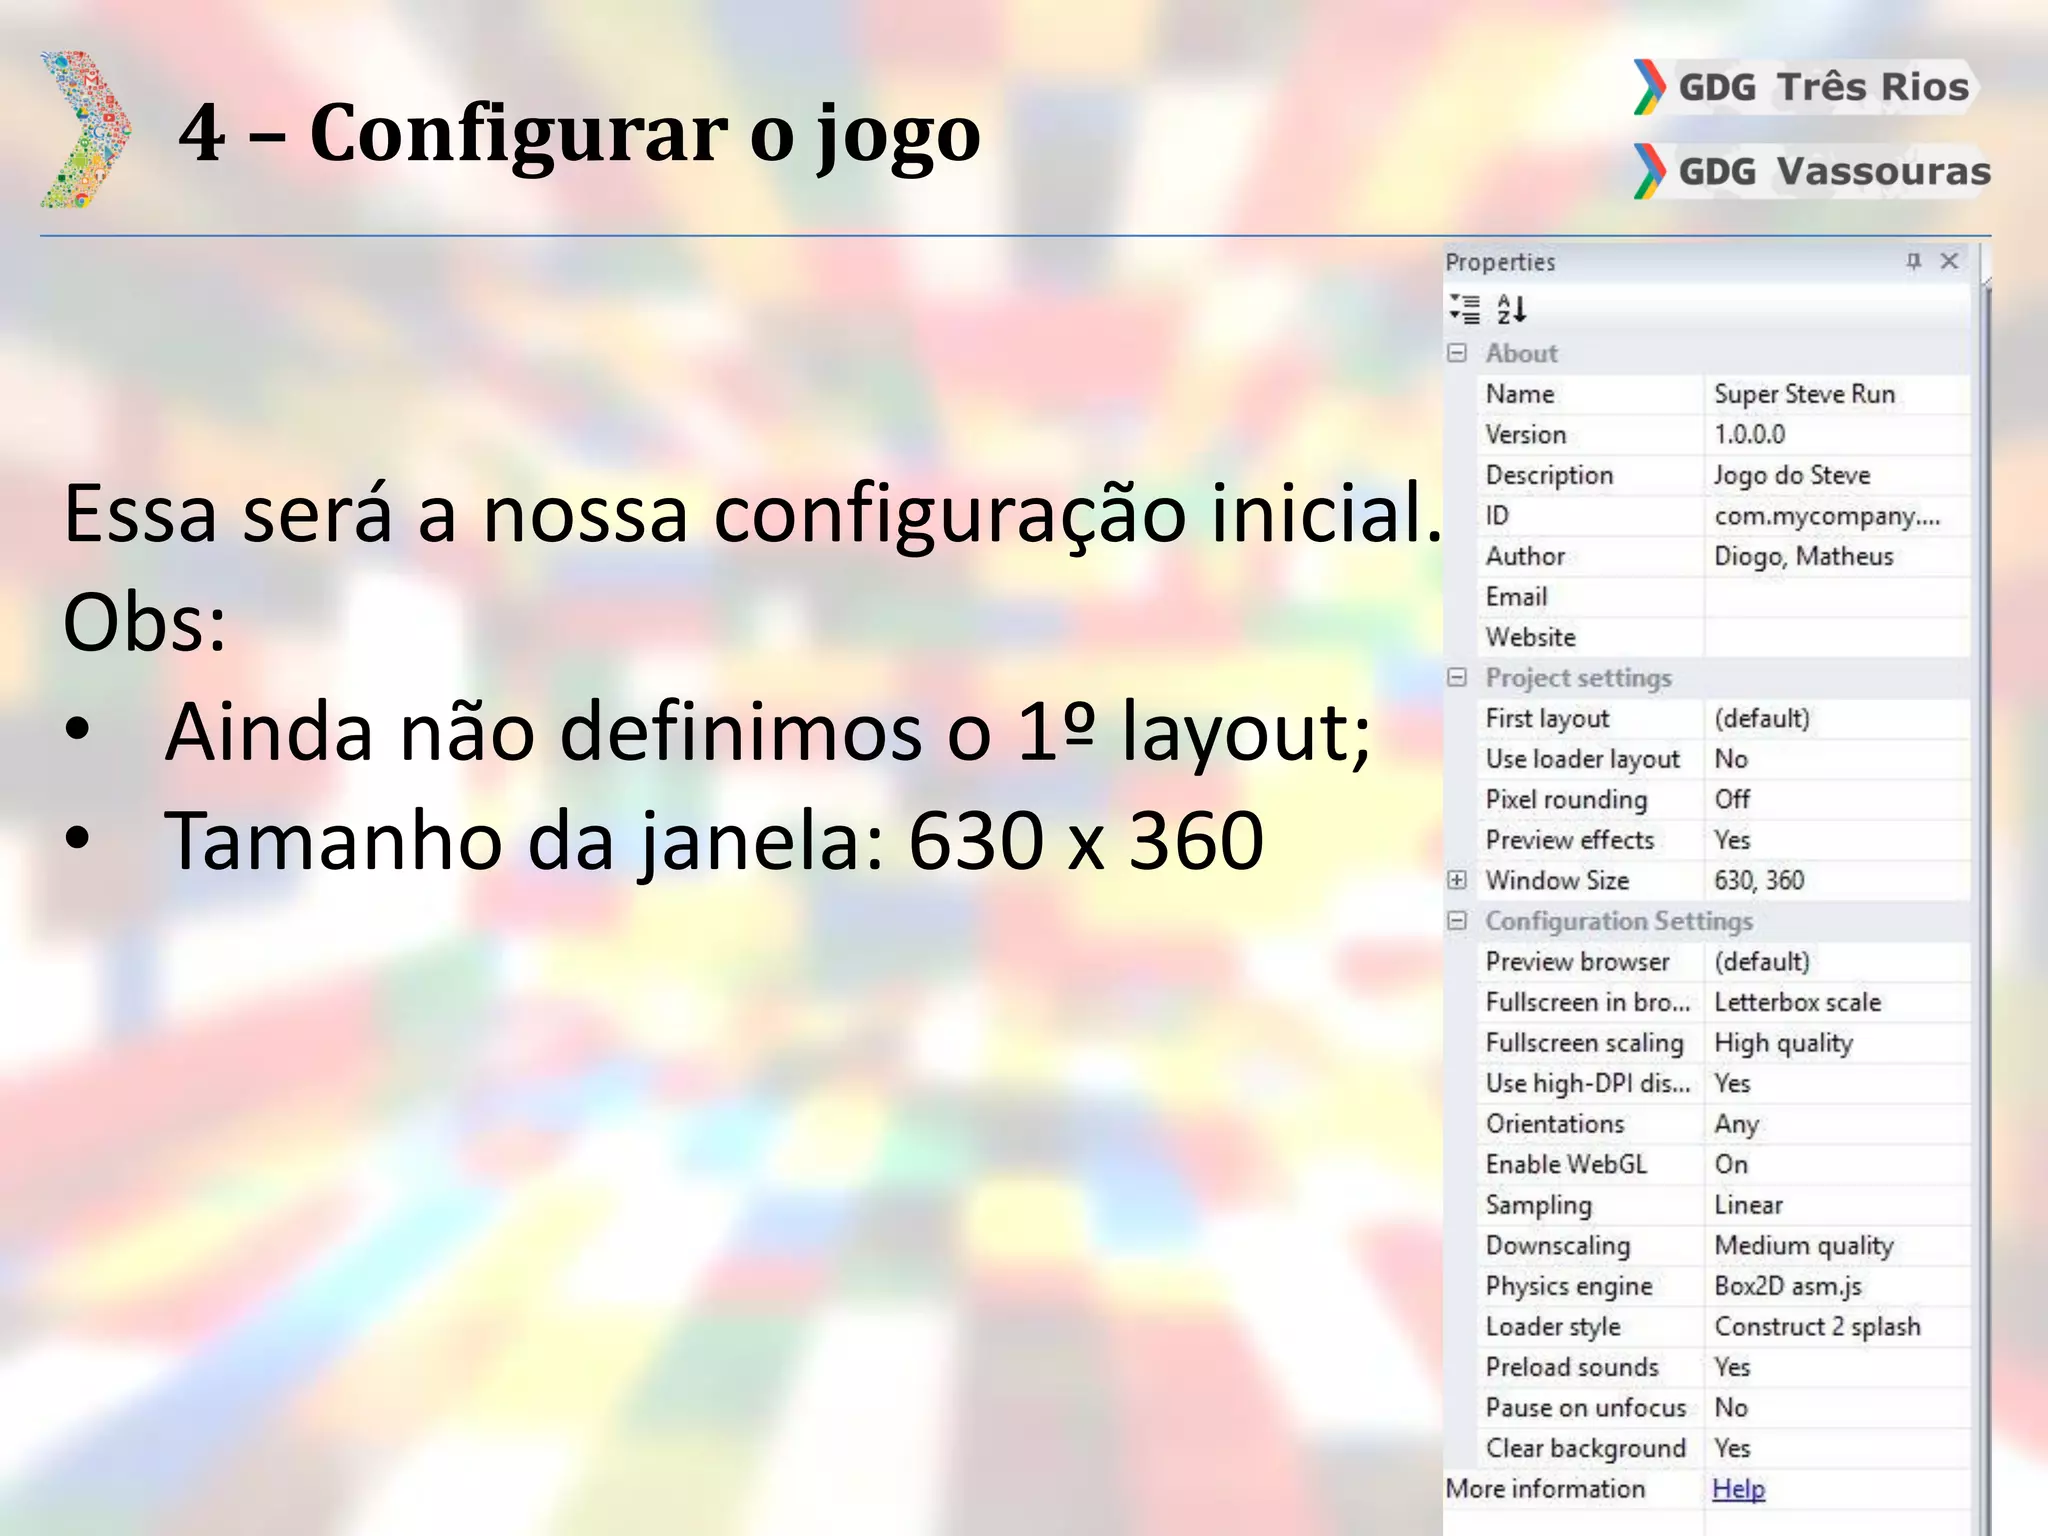Change Fullscreen scaling High quality value
The image size is (2048, 1536).
[x=1837, y=1043]
